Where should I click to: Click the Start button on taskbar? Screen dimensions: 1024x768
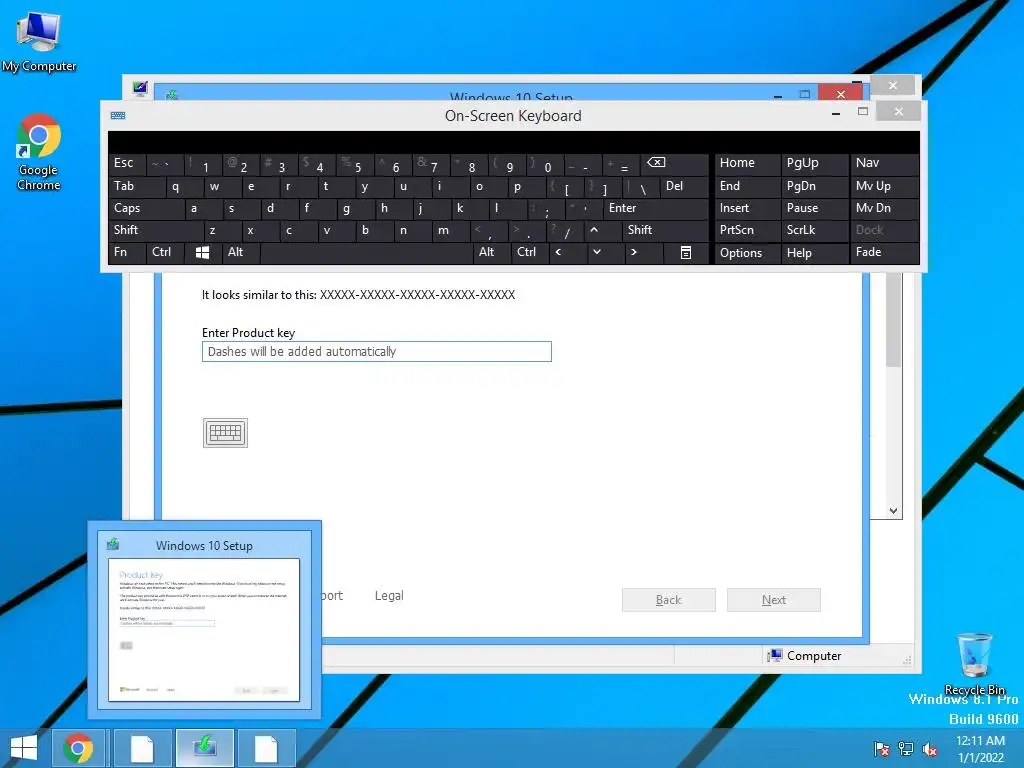coord(24,748)
